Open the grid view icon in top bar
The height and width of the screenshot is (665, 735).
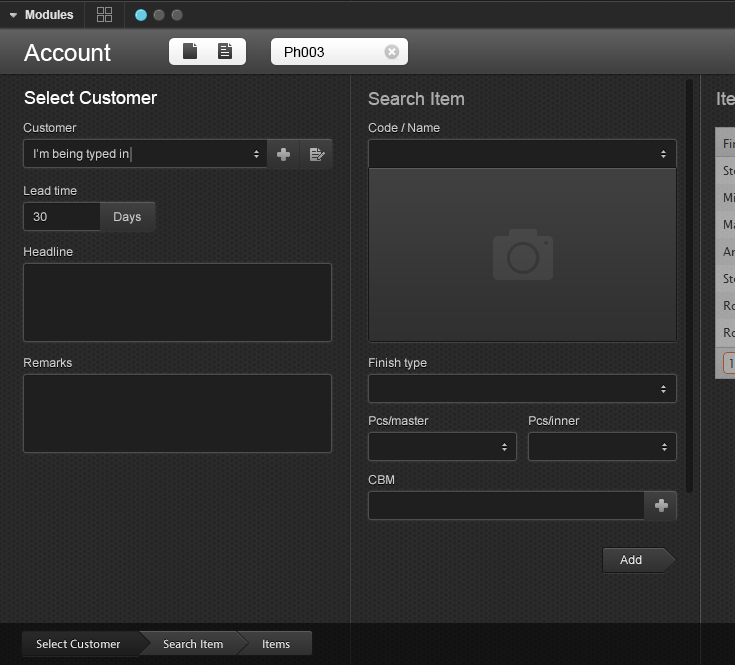point(104,15)
